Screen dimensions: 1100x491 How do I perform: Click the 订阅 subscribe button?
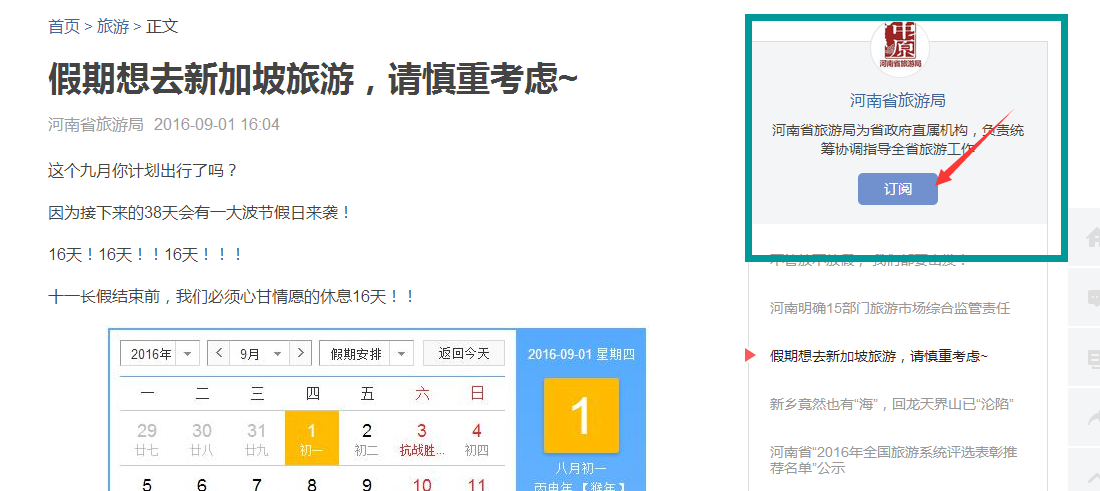point(897,189)
